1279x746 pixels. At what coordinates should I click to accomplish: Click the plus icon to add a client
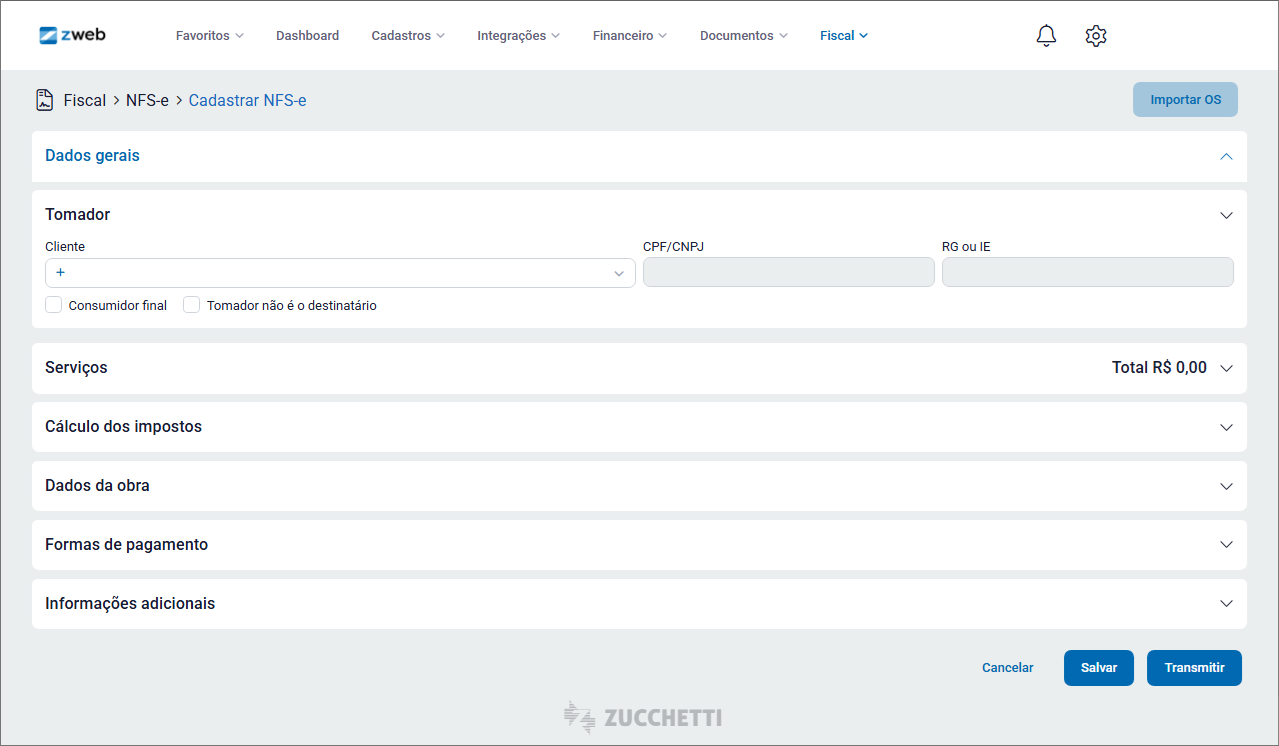pyautogui.click(x=60, y=273)
